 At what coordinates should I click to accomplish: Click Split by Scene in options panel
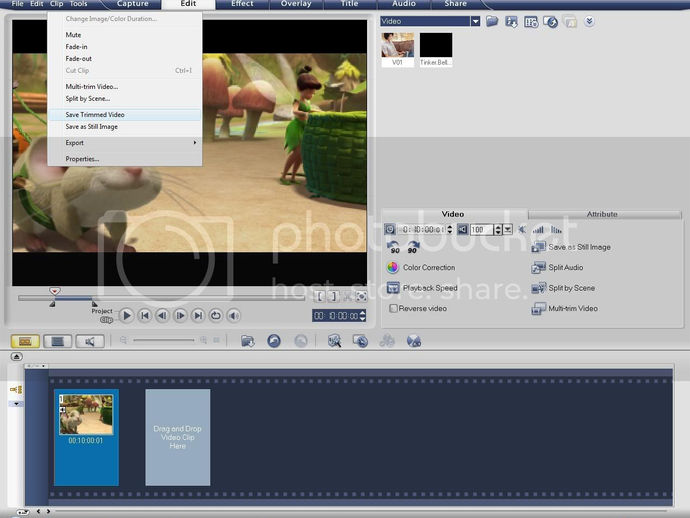tap(563, 288)
